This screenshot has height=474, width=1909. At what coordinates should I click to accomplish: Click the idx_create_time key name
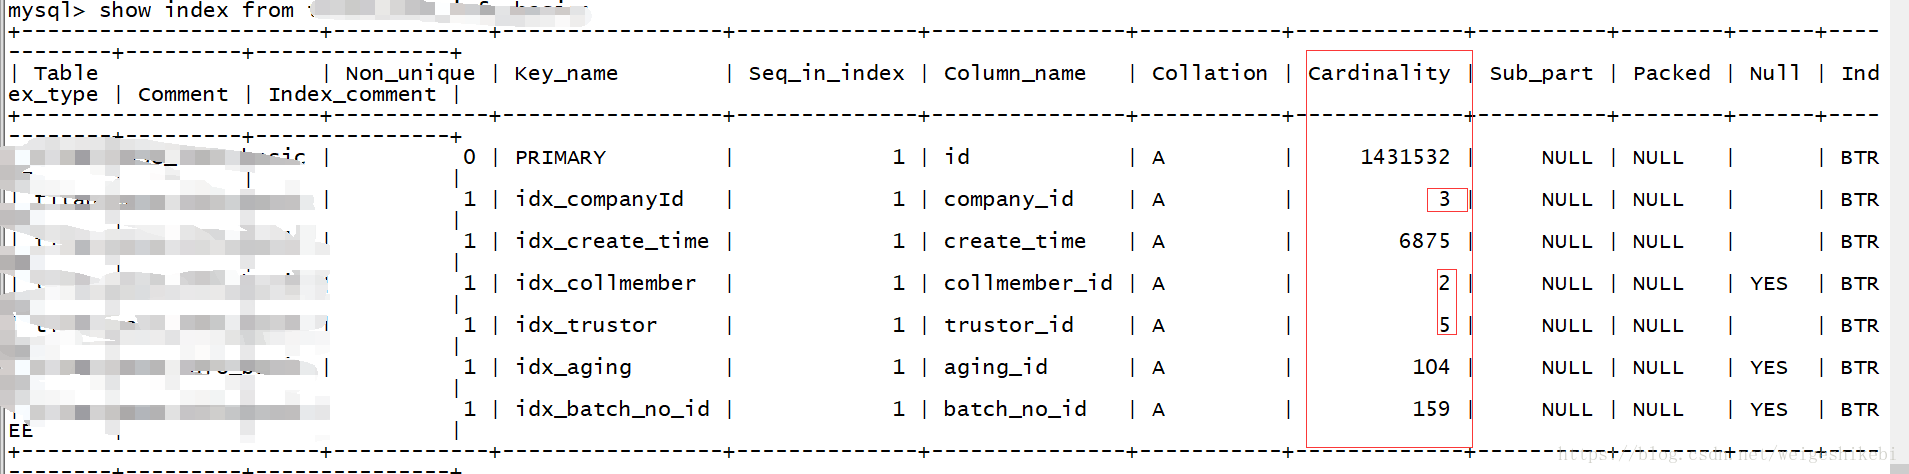click(x=612, y=241)
